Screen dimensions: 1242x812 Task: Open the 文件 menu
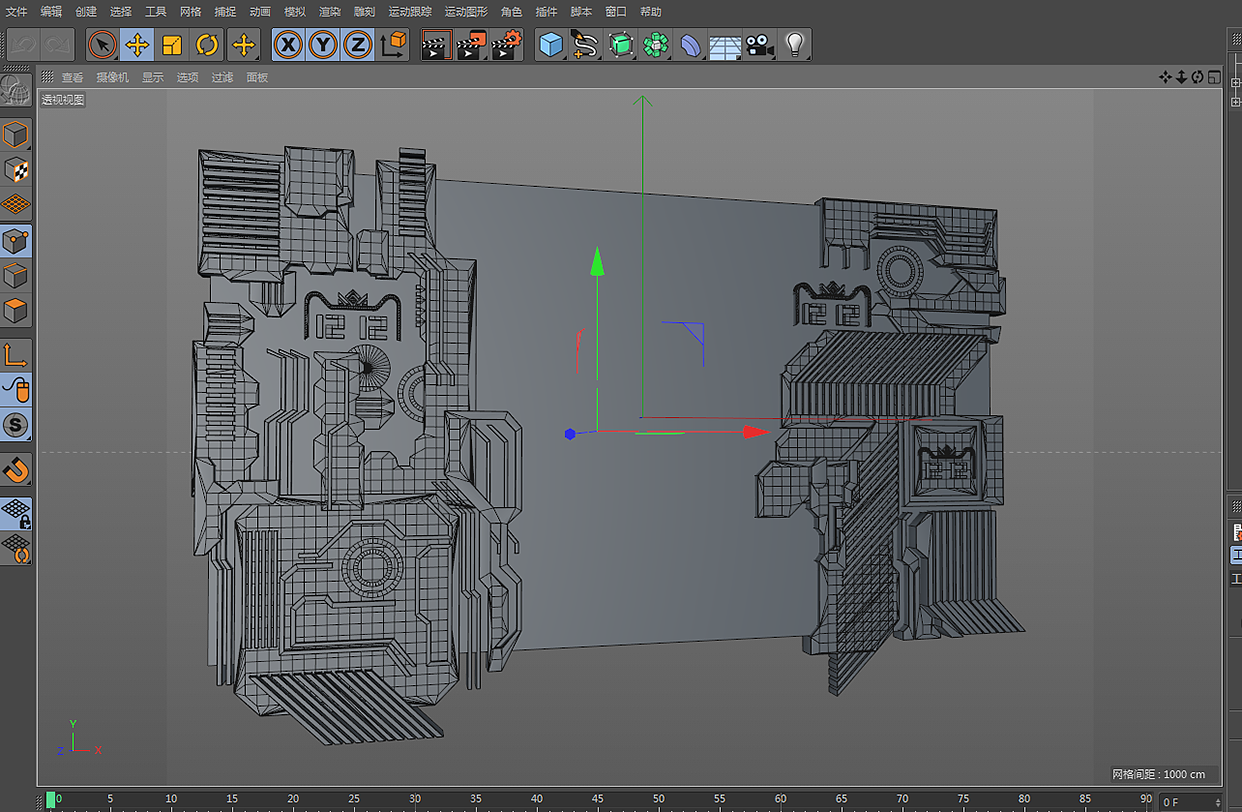[x=16, y=12]
